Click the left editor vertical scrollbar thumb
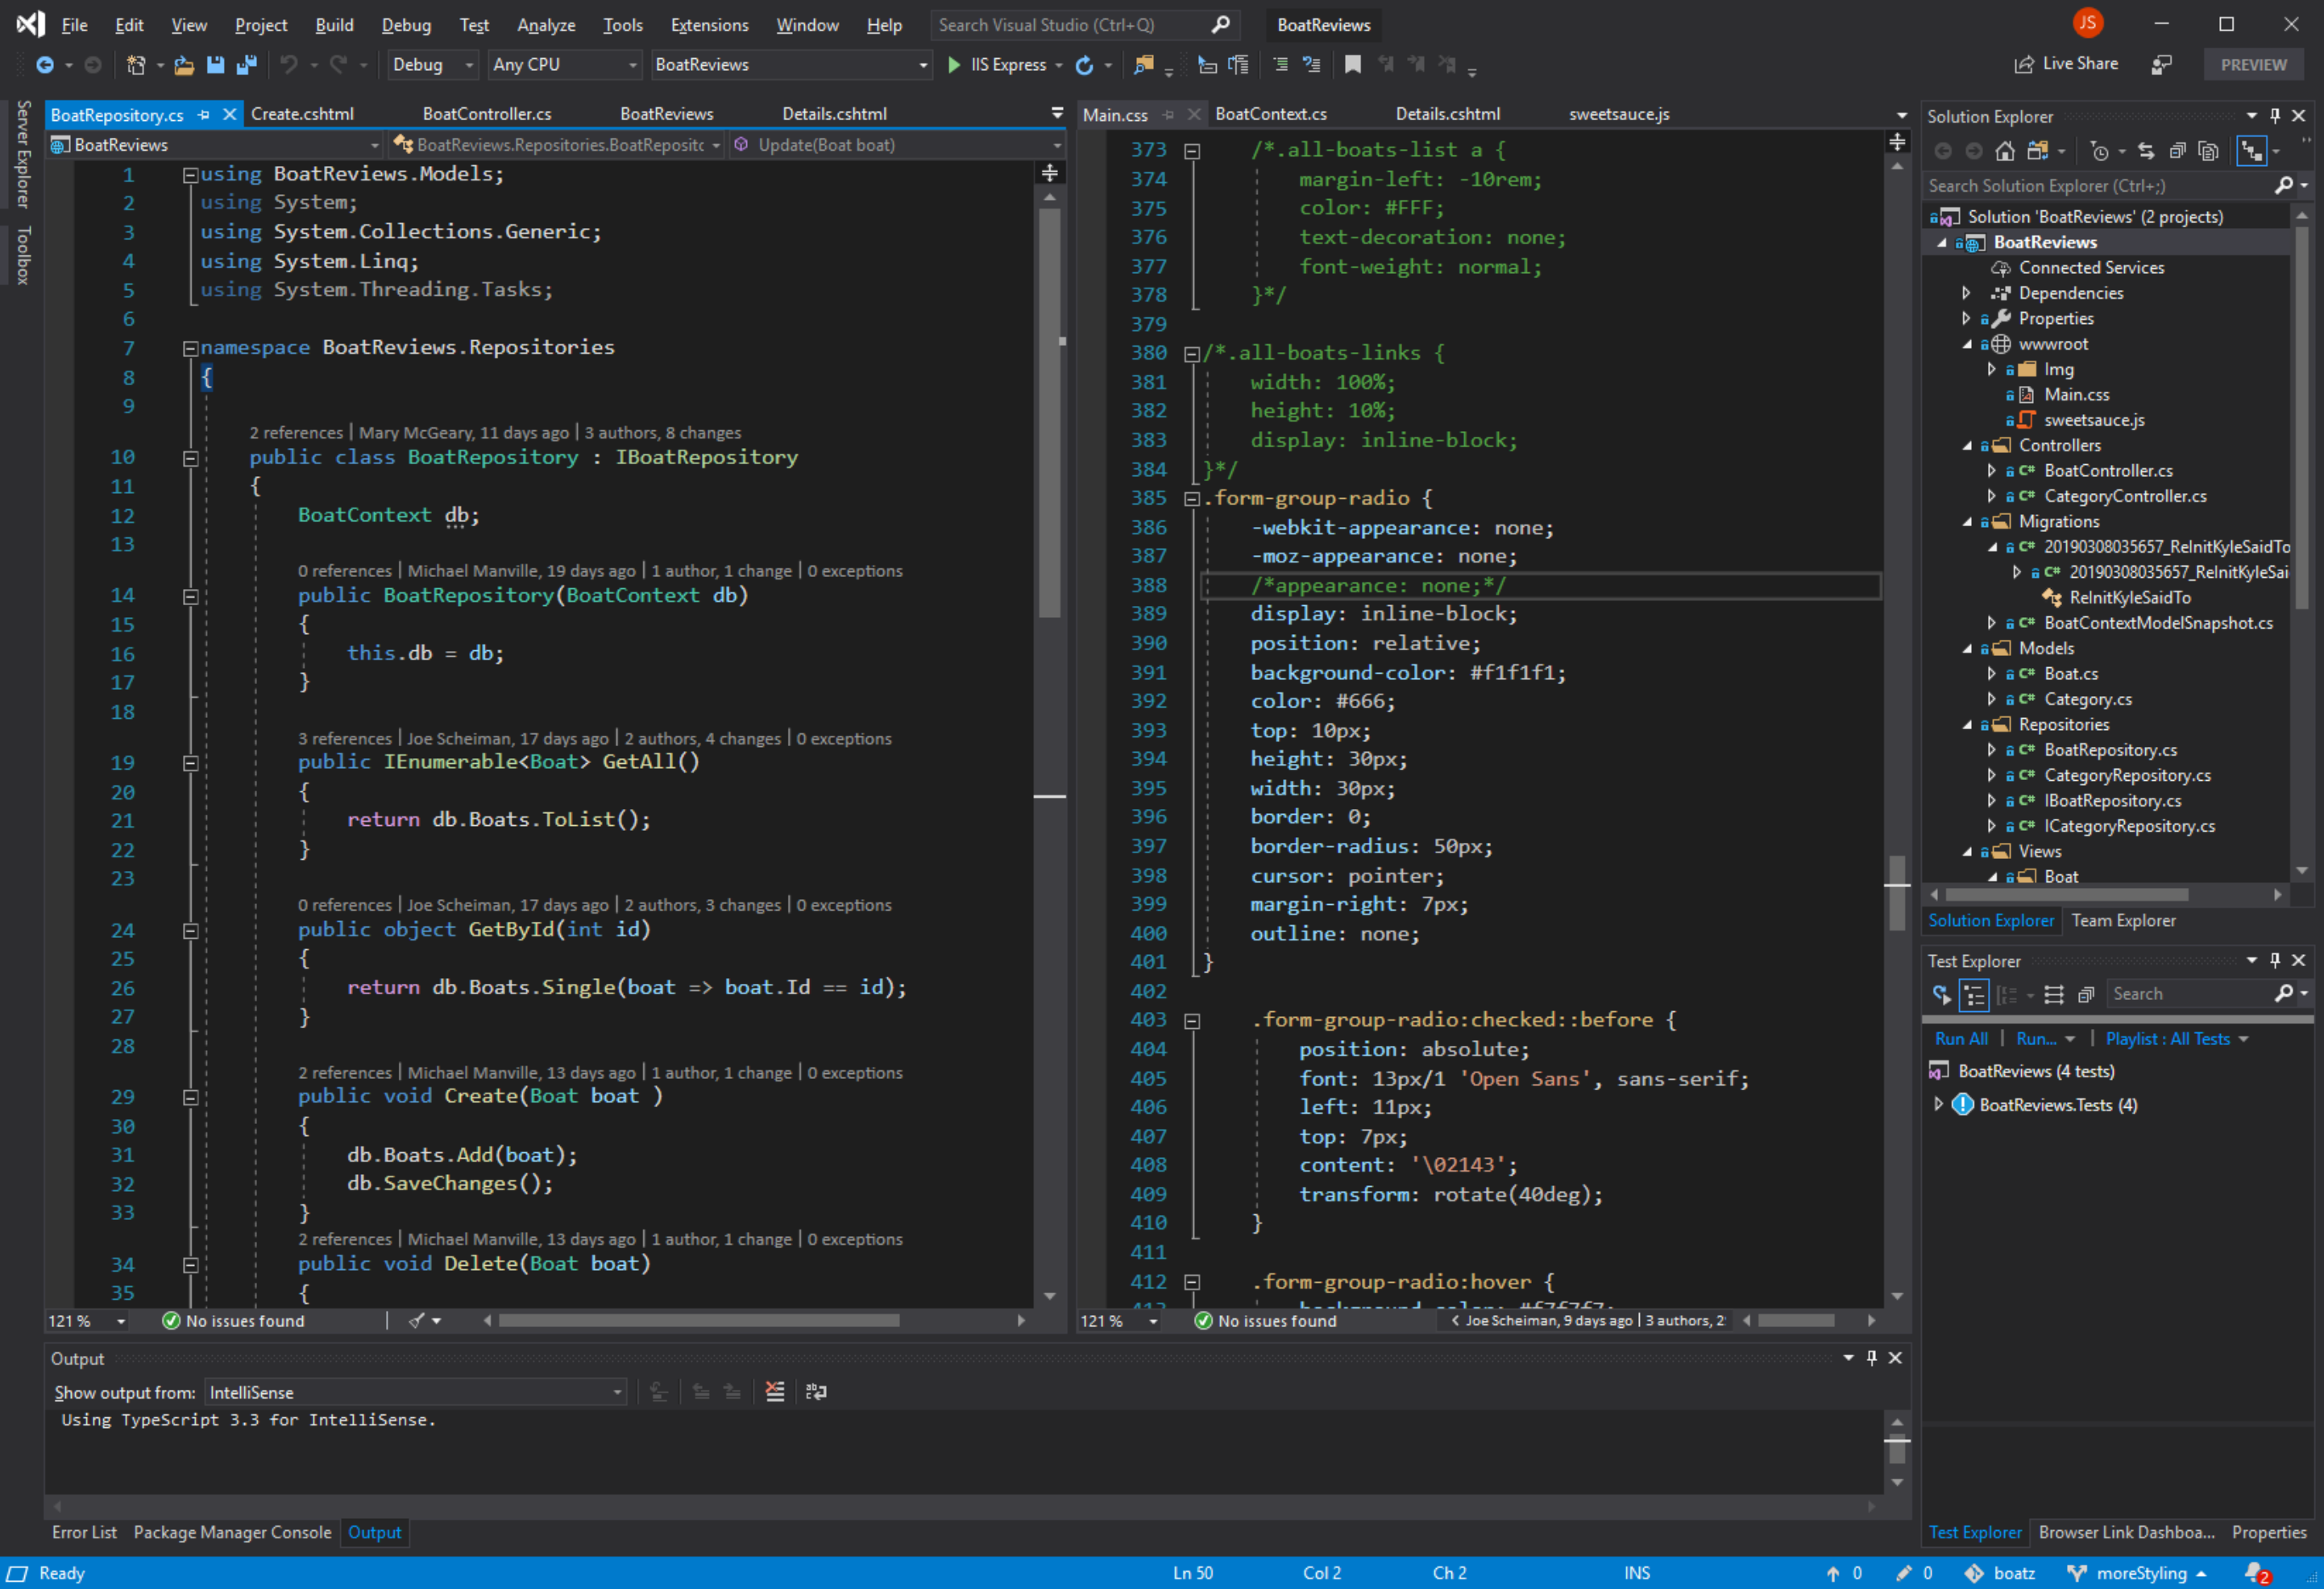 tap(1049, 413)
